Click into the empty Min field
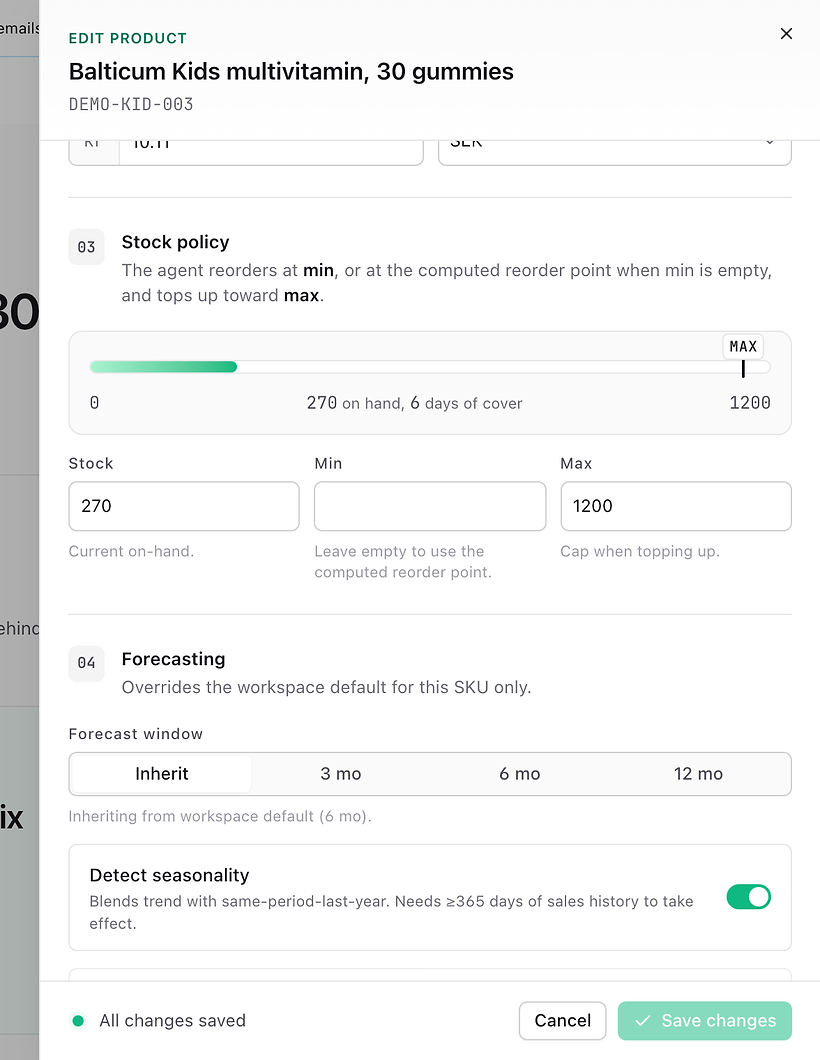The width and height of the screenshot is (820, 1060). (430, 506)
